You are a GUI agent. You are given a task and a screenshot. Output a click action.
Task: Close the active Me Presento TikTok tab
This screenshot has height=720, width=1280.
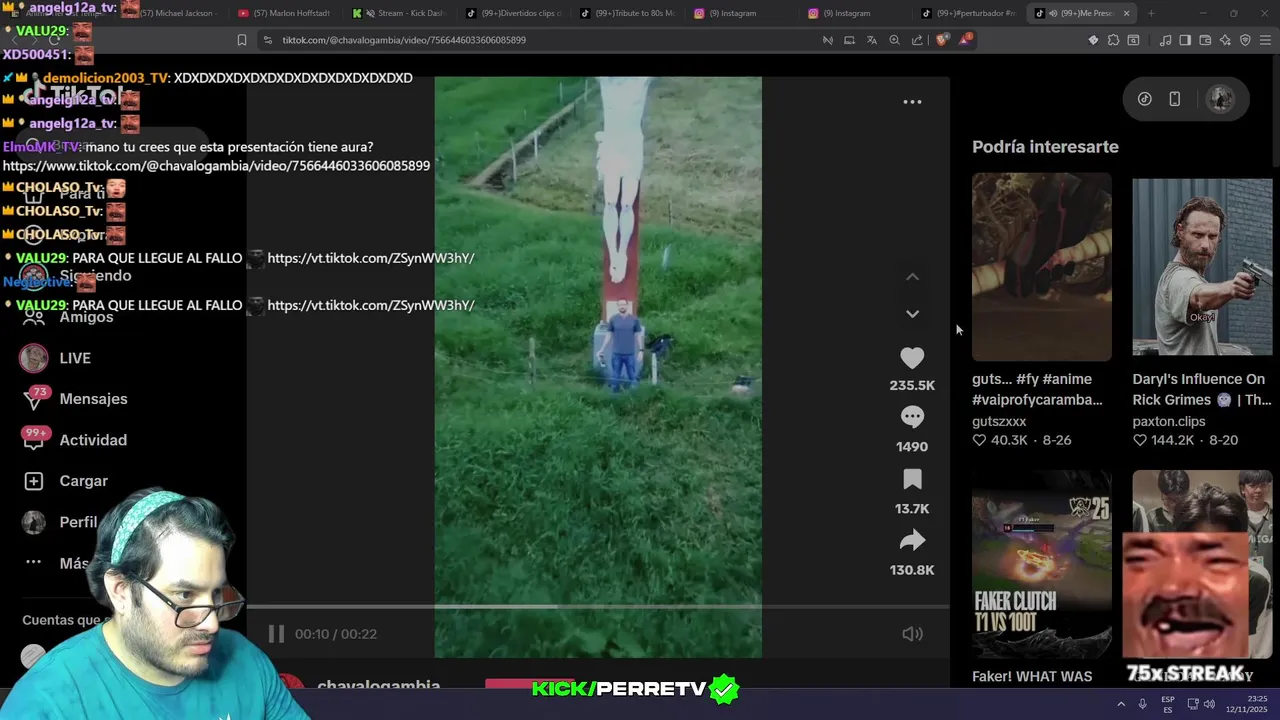pos(1127,13)
